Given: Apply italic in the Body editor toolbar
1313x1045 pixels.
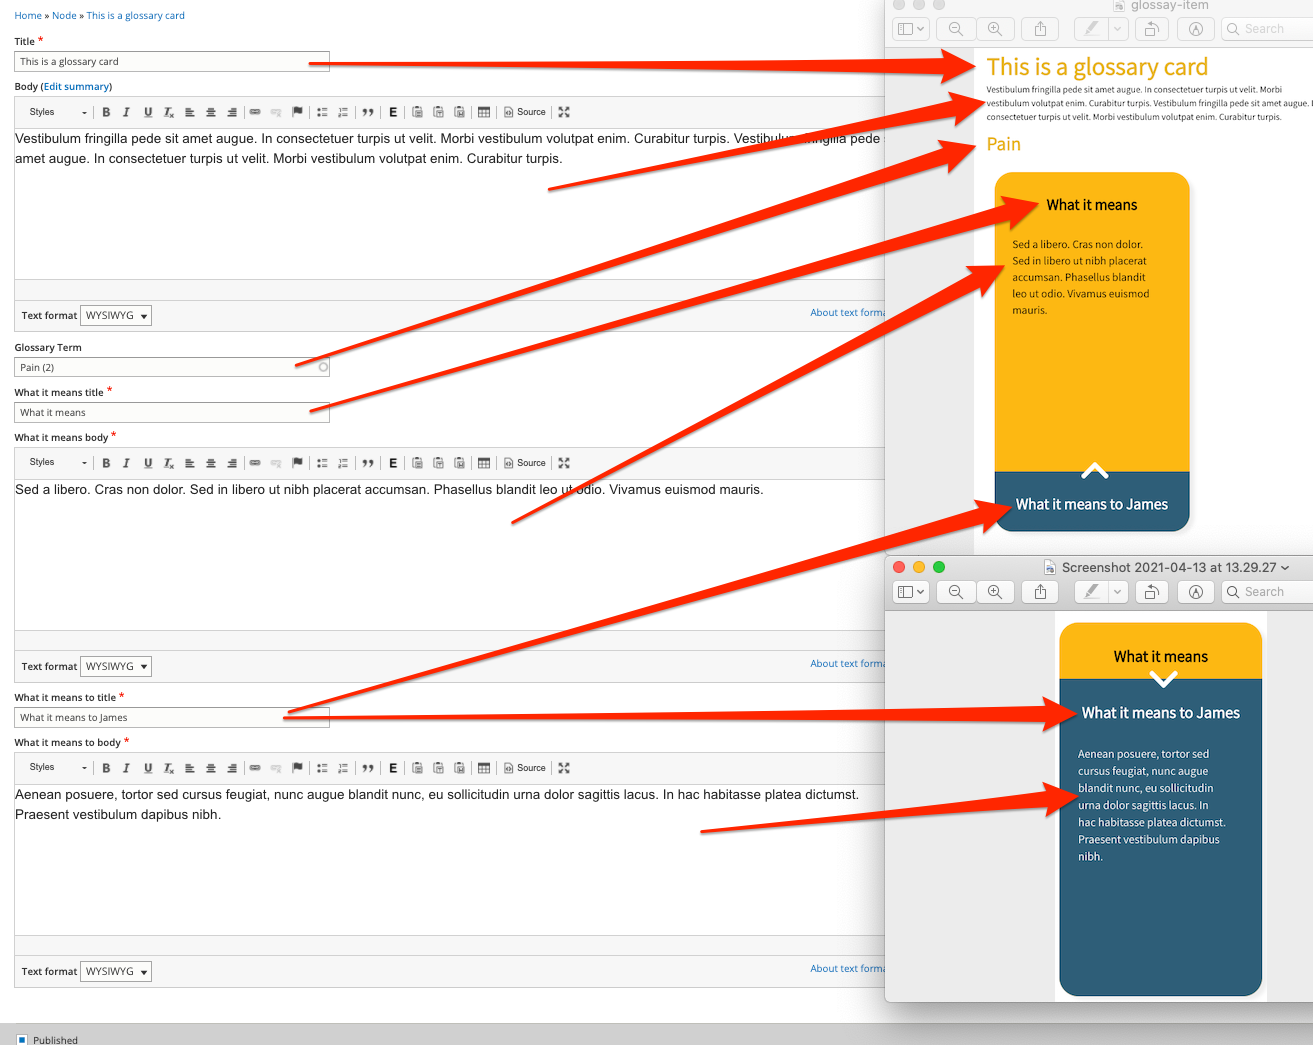Looking at the screenshot, I should 126,112.
